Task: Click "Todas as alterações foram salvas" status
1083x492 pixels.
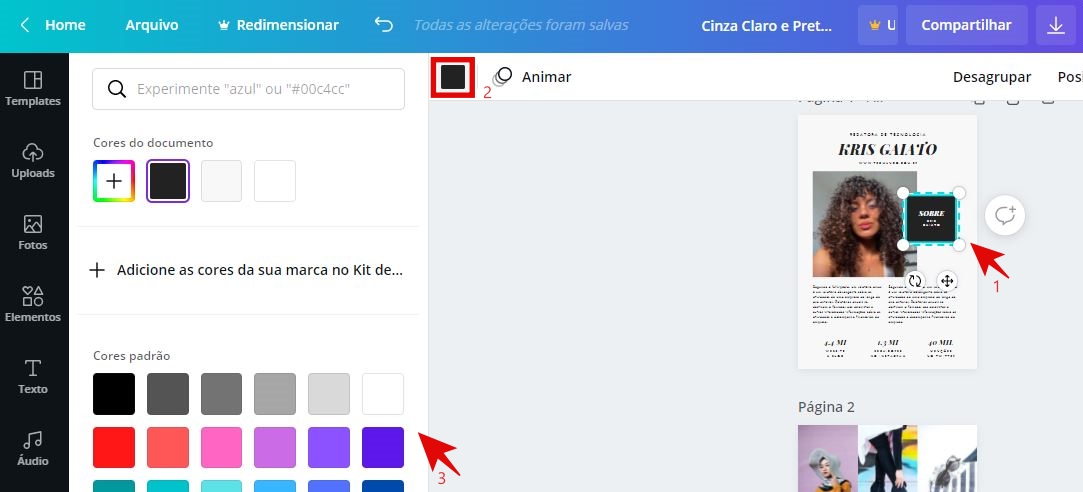Action: [521, 26]
